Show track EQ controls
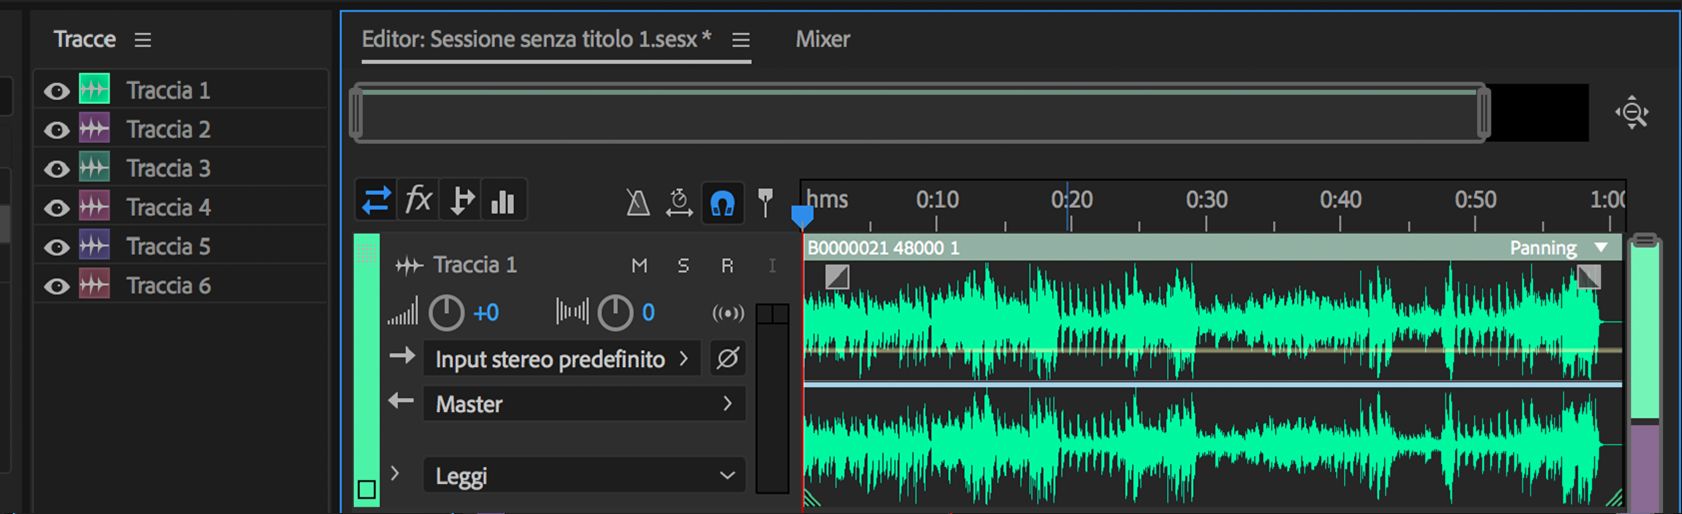1682x514 pixels. (503, 201)
